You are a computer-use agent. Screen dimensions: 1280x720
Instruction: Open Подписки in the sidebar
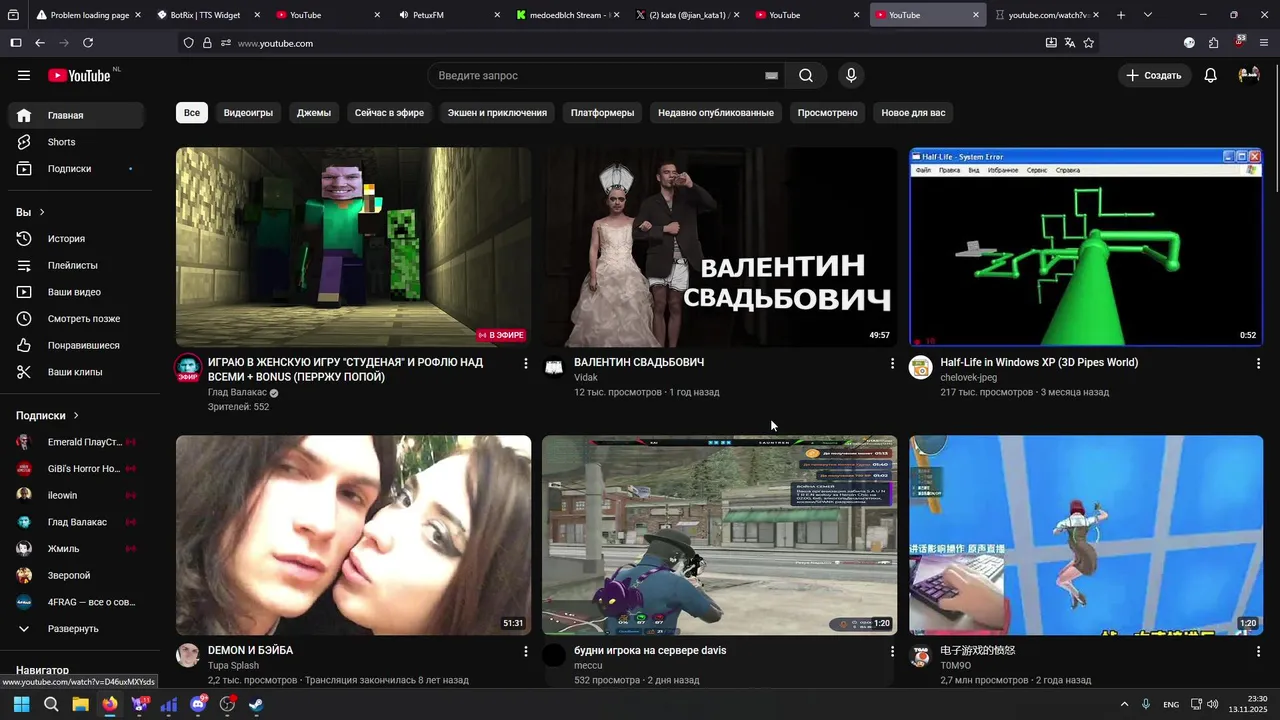click(77, 169)
